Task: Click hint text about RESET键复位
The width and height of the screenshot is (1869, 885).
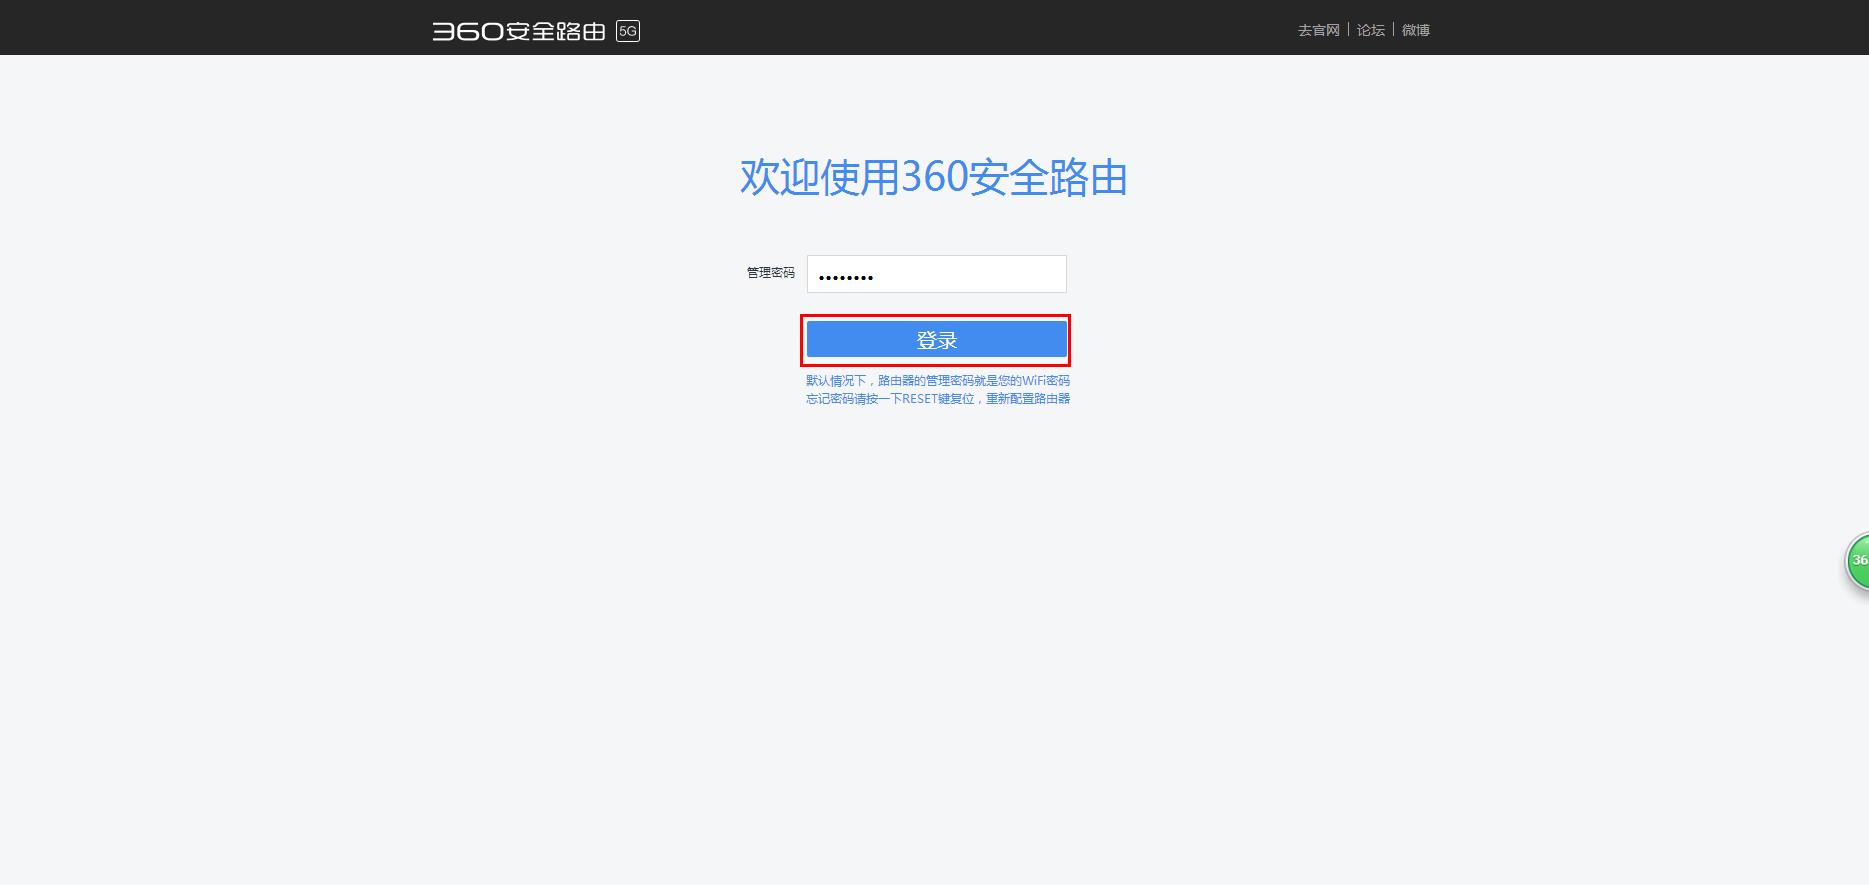Action: (938, 398)
